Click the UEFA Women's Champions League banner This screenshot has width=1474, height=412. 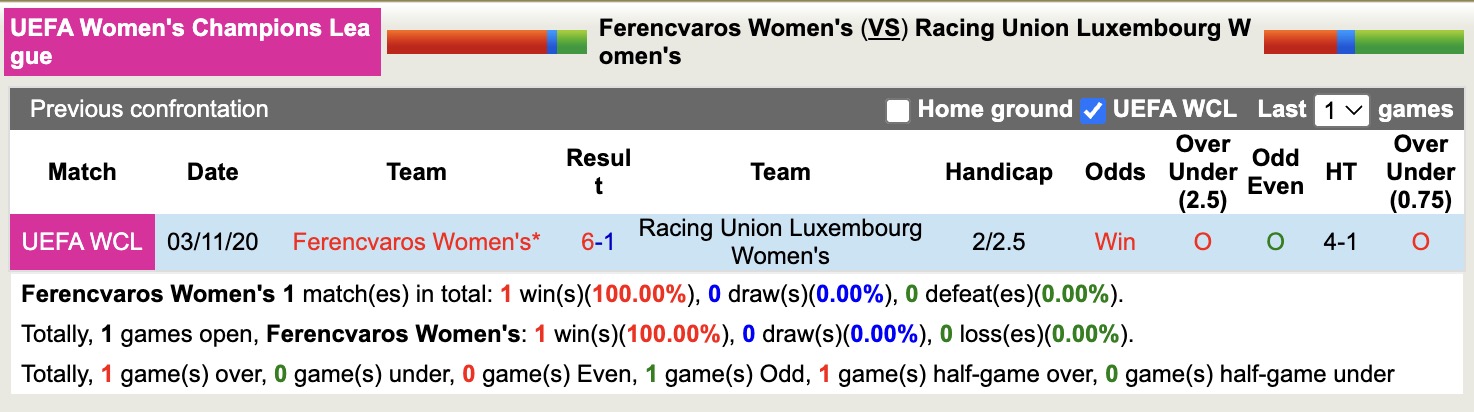coord(194,42)
